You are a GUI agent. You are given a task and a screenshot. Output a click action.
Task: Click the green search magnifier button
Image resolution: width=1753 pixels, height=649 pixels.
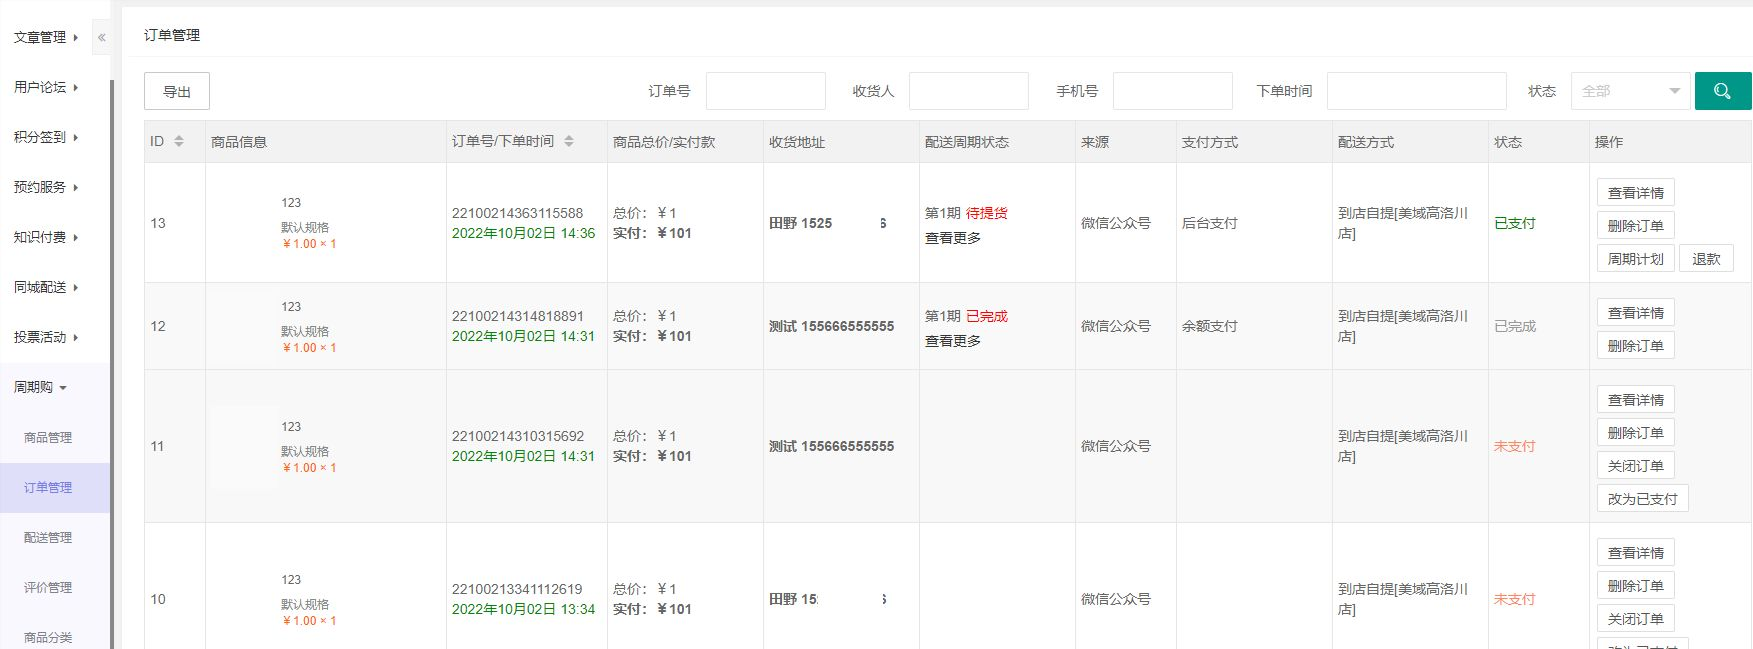pyautogui.click(x=1722, y=91)
